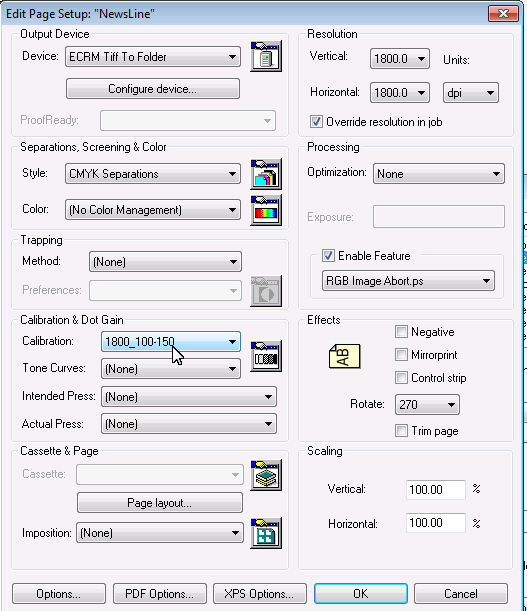The image size is (527, 611).
Task: Click the Vertical scaling input field
Action: point(436,489)
